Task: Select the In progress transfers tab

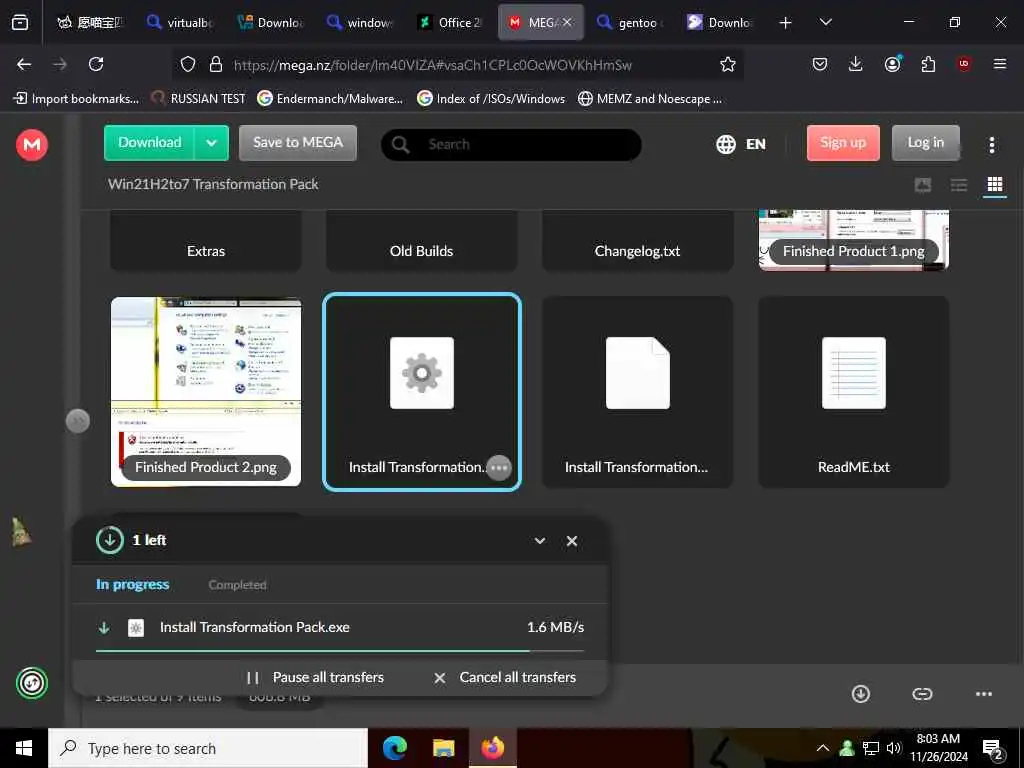Action: (133, 584)
